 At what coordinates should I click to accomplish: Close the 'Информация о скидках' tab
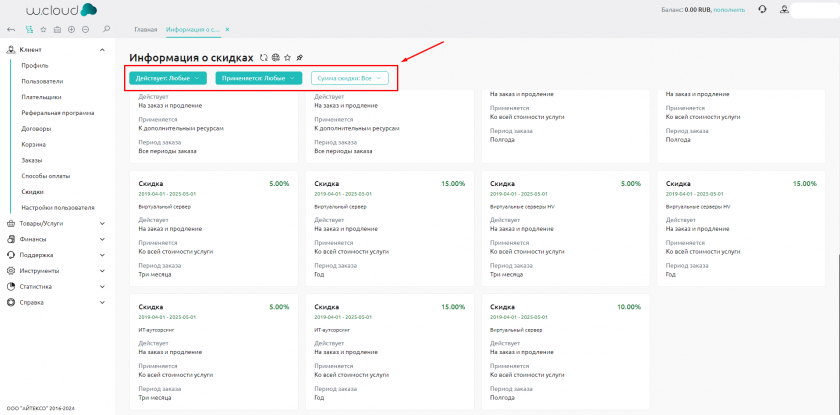(228, 30)
